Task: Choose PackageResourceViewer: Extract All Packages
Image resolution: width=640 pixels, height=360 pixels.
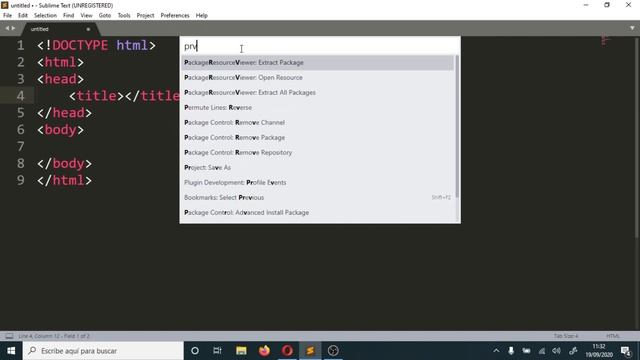Action: pyautogui.click(x=318, y=93)
